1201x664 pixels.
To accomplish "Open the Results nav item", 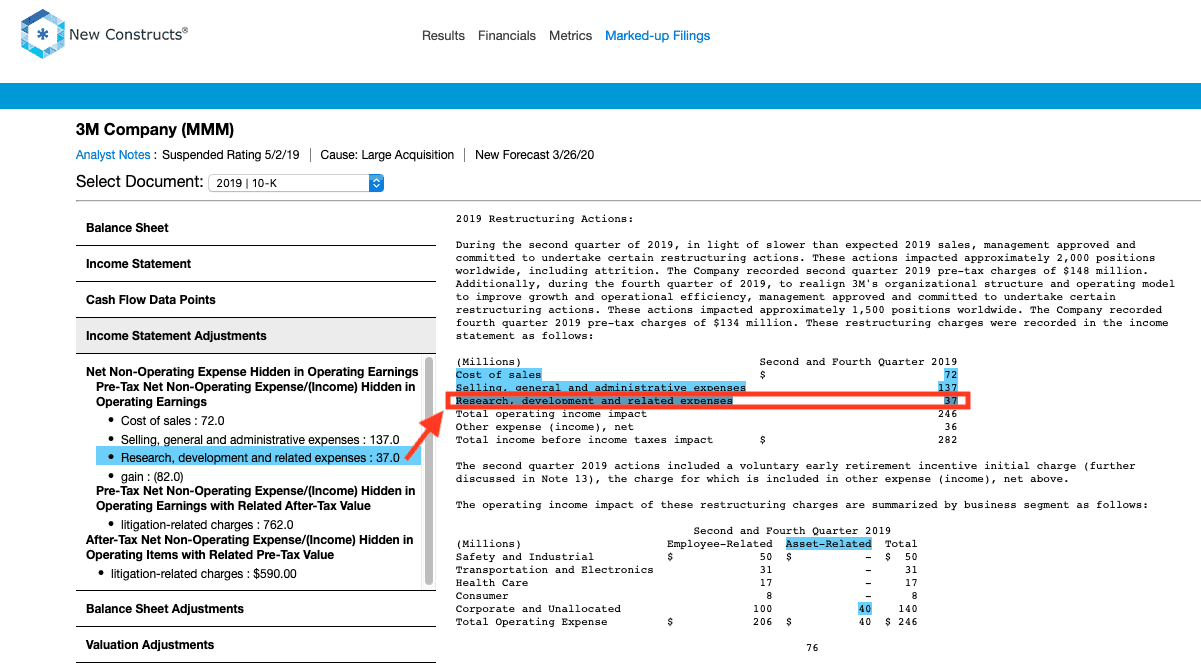I will tap(443, 36).
